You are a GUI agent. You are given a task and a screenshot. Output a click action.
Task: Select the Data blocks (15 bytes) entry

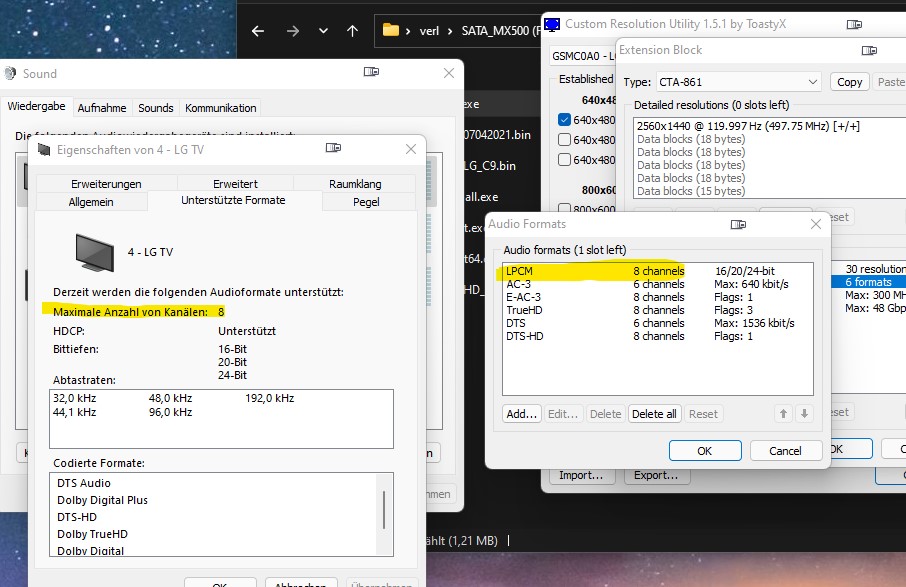click(x=770, y=191)
